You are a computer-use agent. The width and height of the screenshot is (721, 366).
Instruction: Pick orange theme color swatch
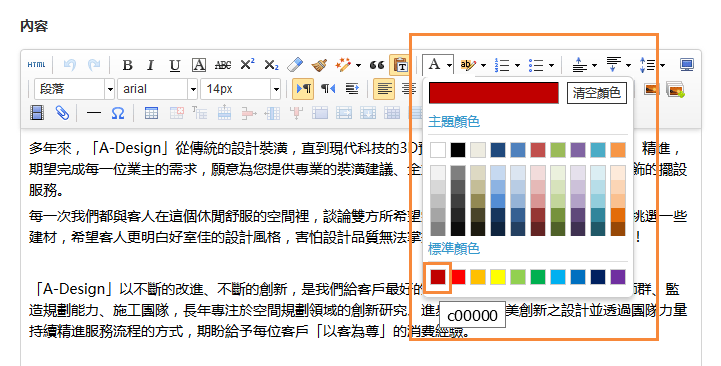[618, 150]
